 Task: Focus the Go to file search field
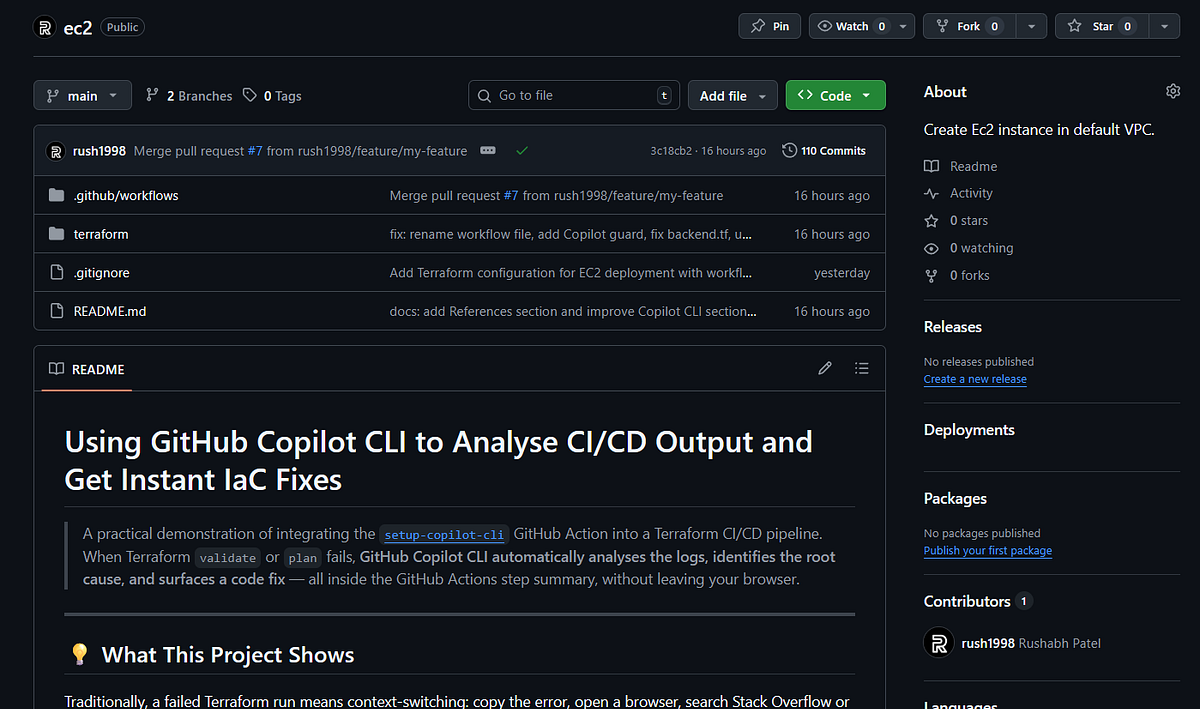574,95
